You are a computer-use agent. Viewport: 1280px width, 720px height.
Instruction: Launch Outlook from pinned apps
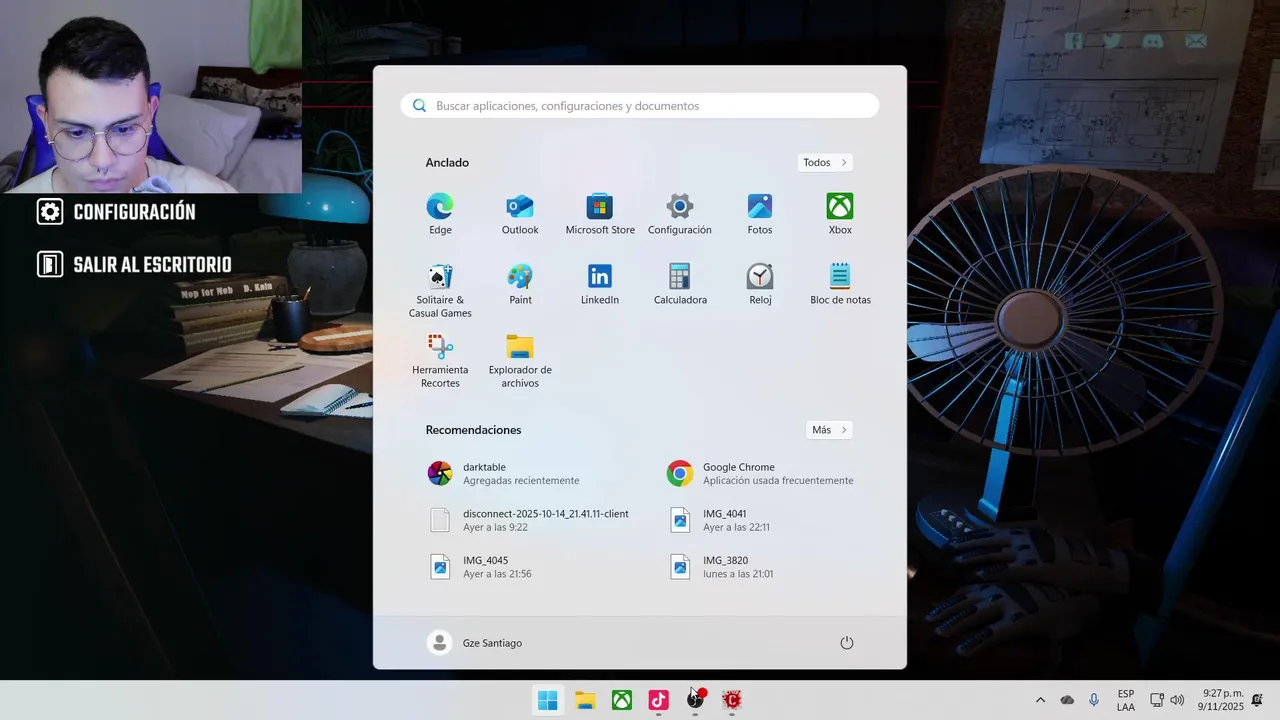point(520,214)
